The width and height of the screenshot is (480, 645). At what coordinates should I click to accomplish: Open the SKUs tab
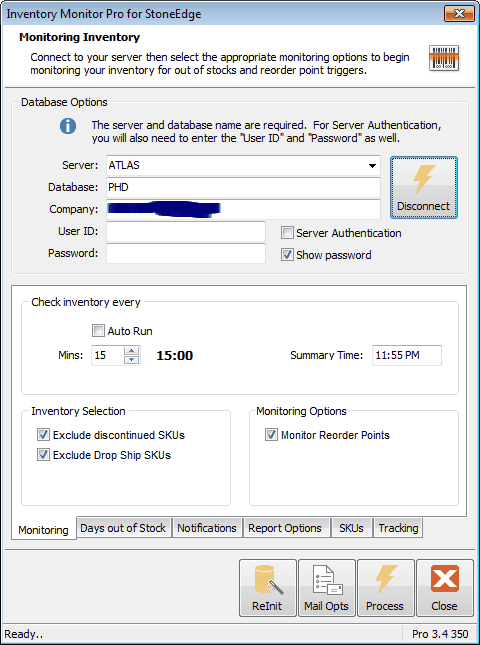coord(351,528)
